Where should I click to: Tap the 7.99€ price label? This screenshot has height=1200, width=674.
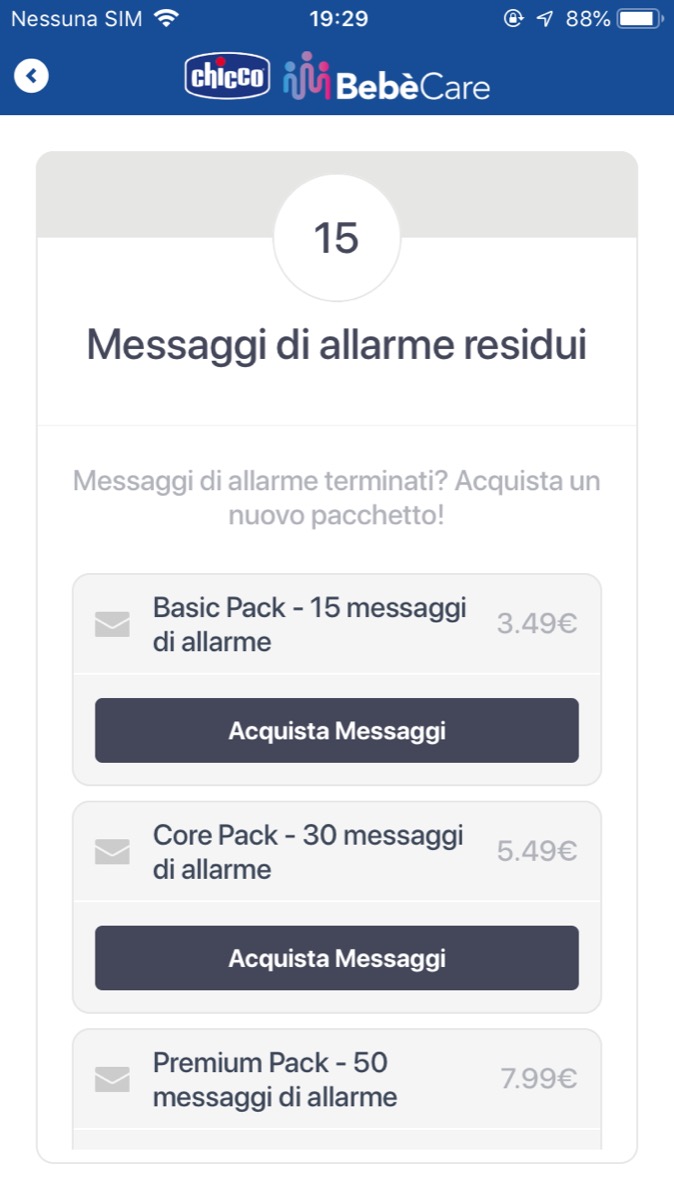539,1079
